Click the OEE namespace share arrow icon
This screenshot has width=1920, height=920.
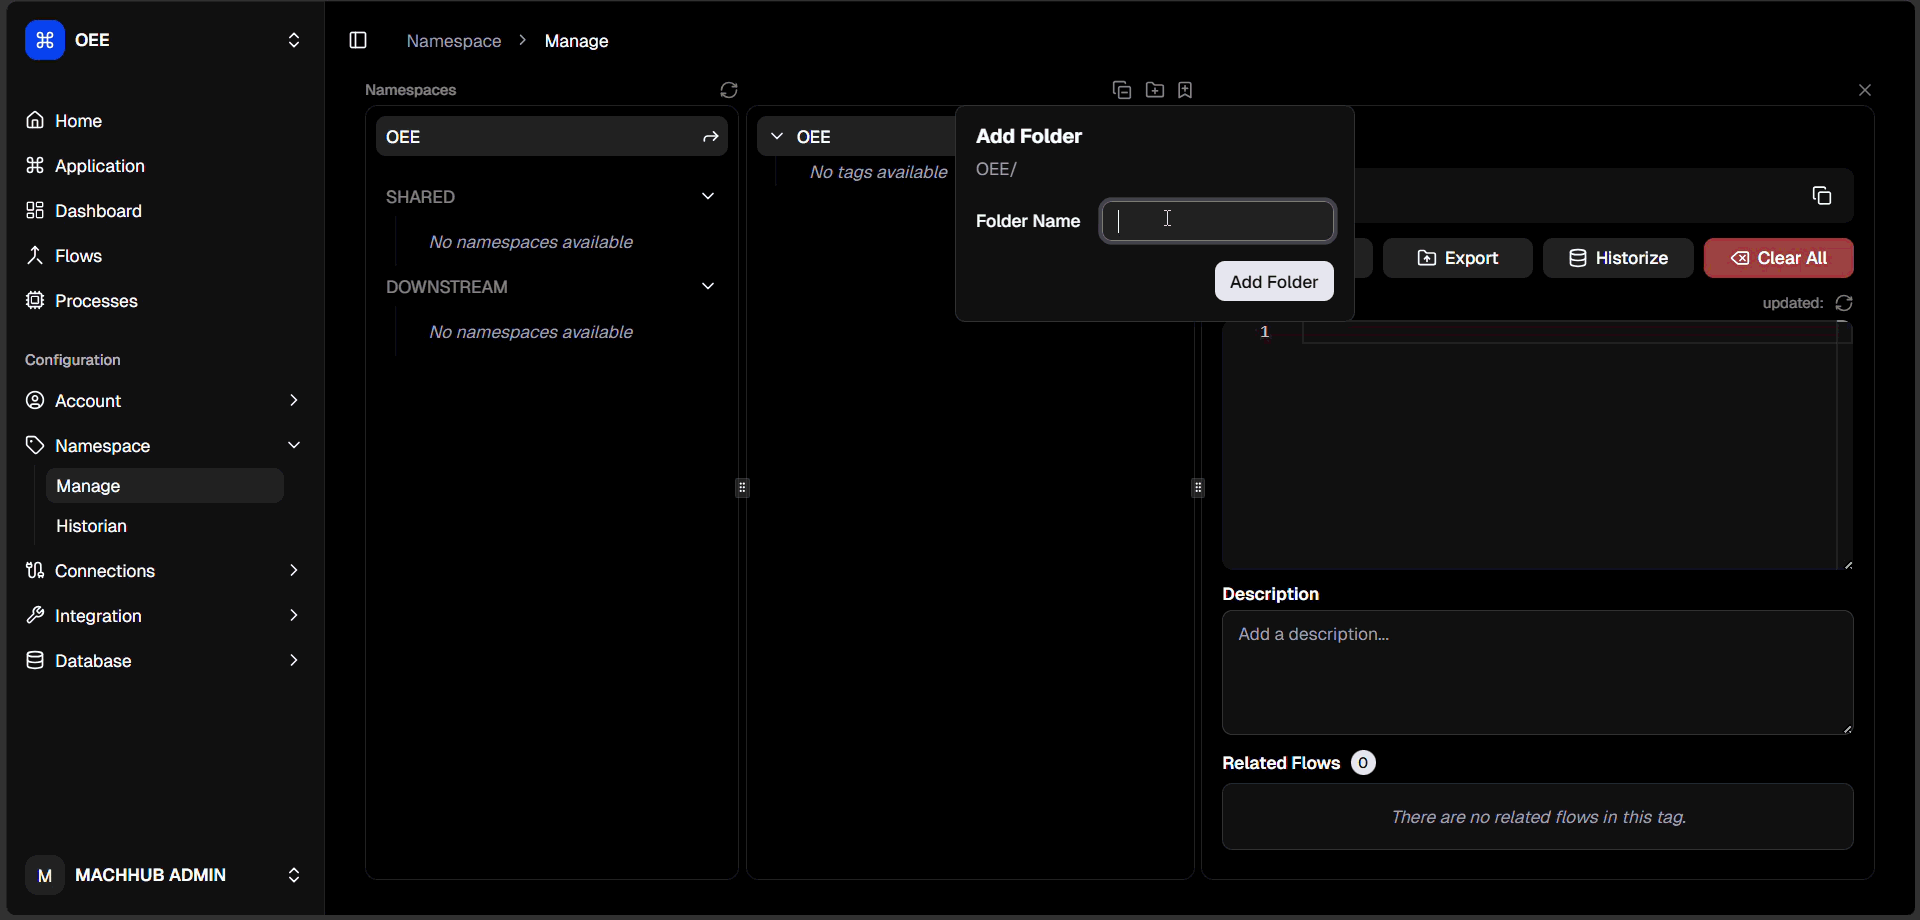point(710,137)
